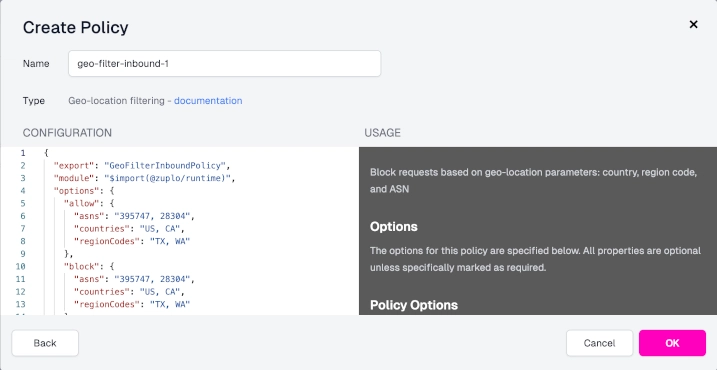Click the allow "regionCodes" value on line 8
The width and height of the screenshot is (717, 370).
pyautogui.click(x=170, y=241)
